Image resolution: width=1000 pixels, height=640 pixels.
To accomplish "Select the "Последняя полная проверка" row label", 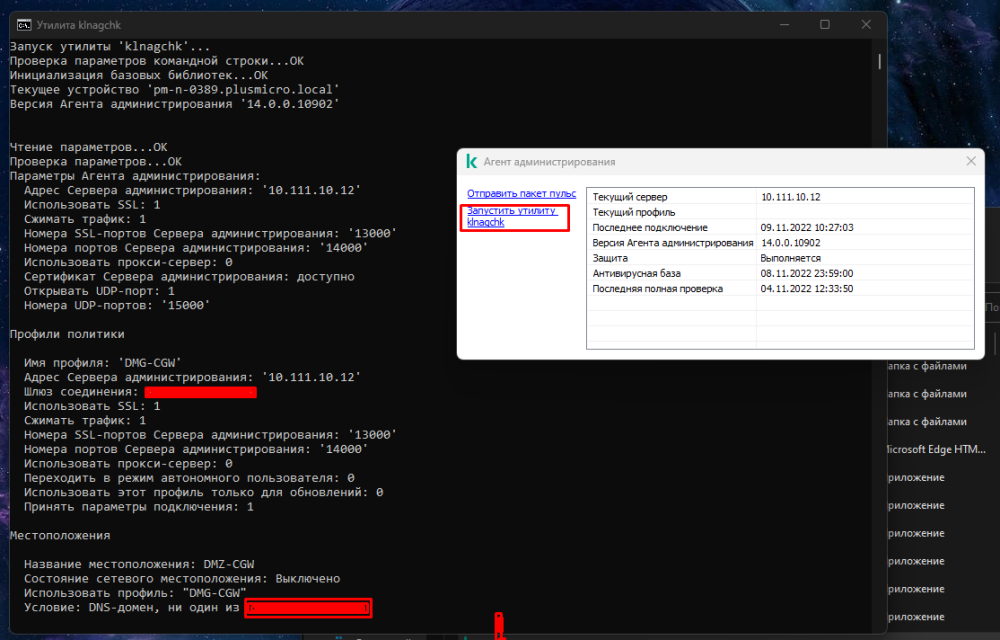I will point(657,289).
